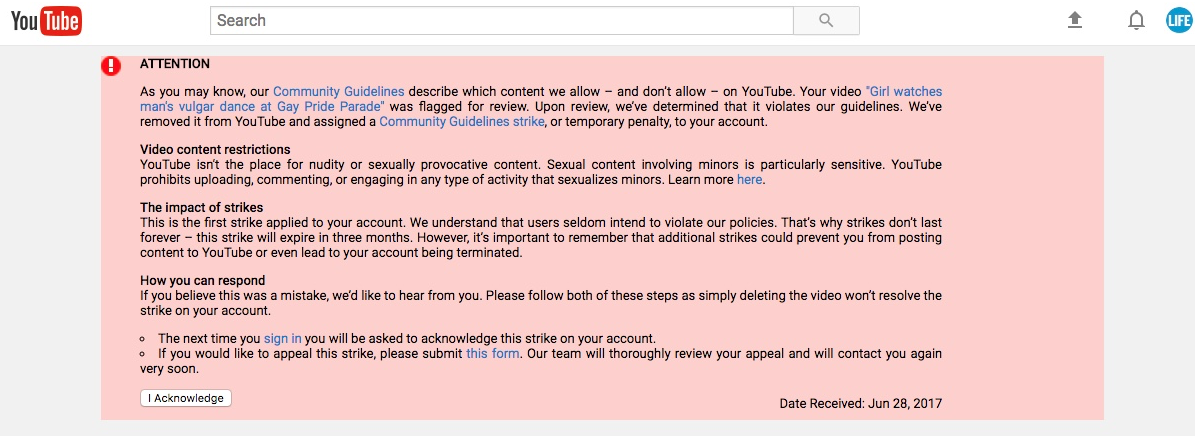Go to the YouTube home logo

click(46, 21)
